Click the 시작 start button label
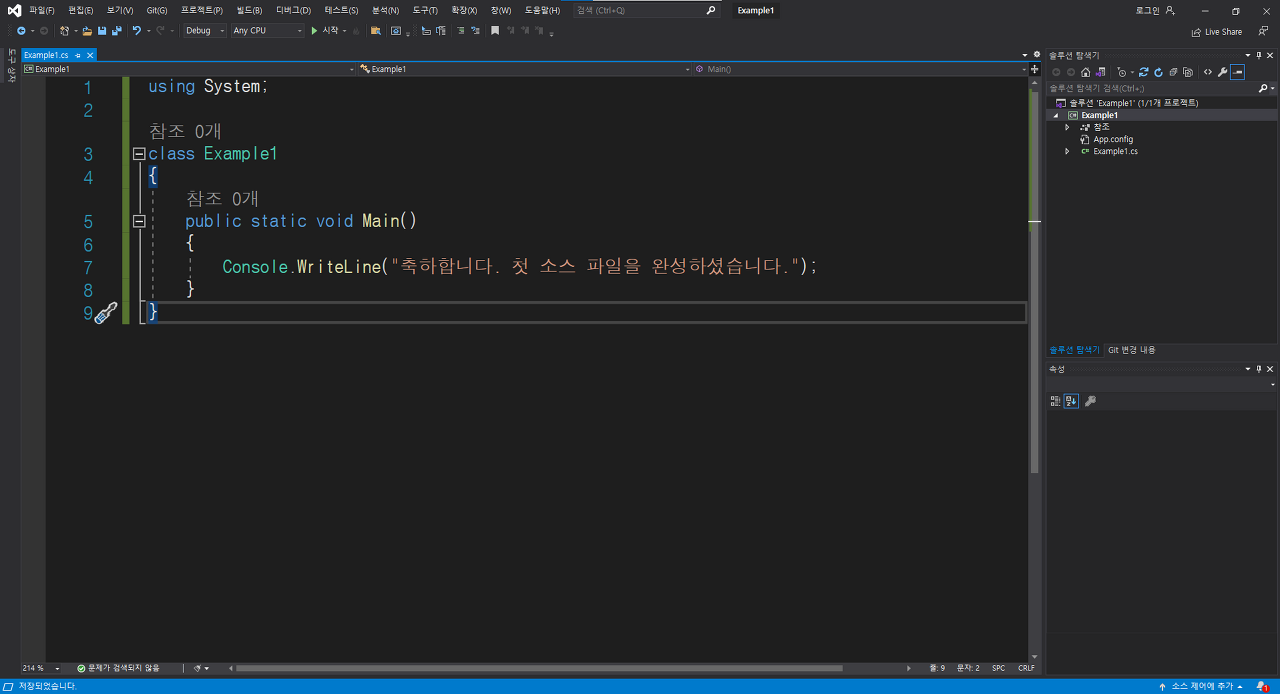 (x=330, y=31)
